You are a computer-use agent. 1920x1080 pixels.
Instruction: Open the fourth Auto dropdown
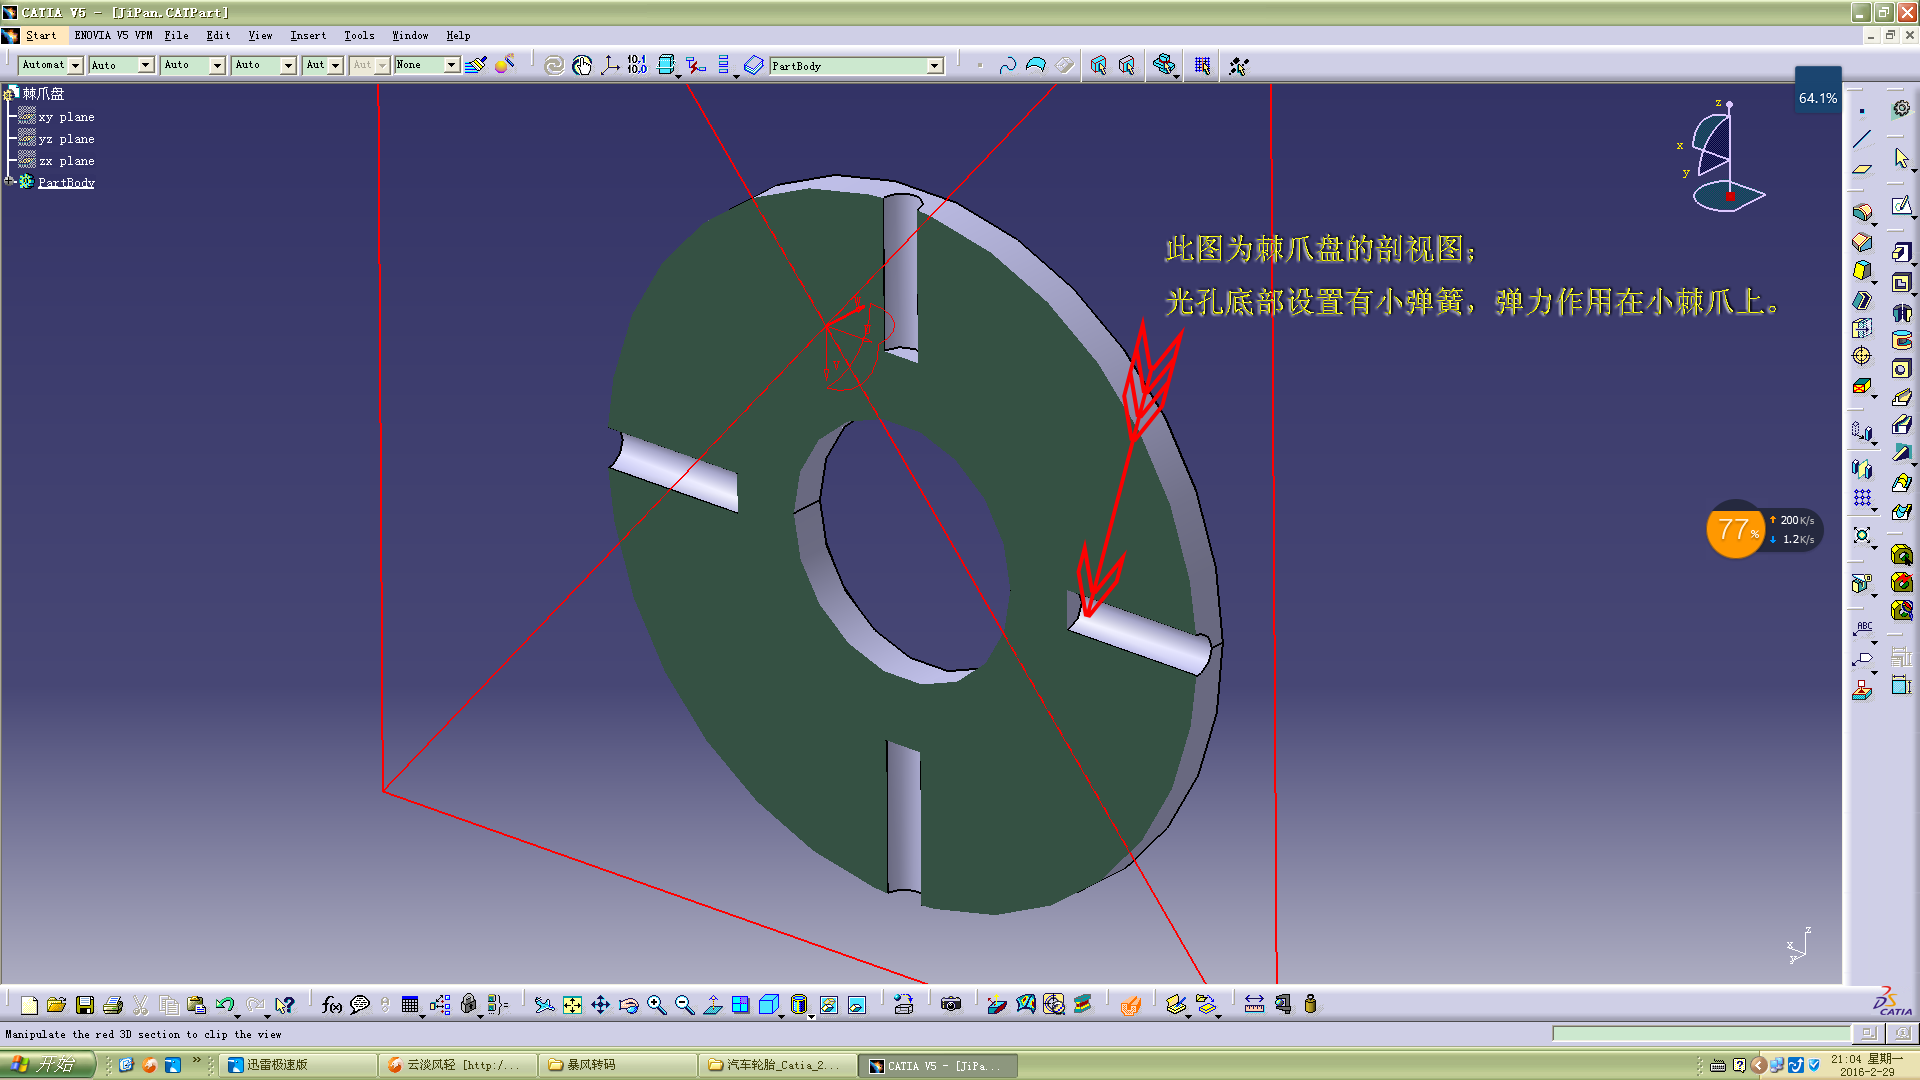click(288, 65)
